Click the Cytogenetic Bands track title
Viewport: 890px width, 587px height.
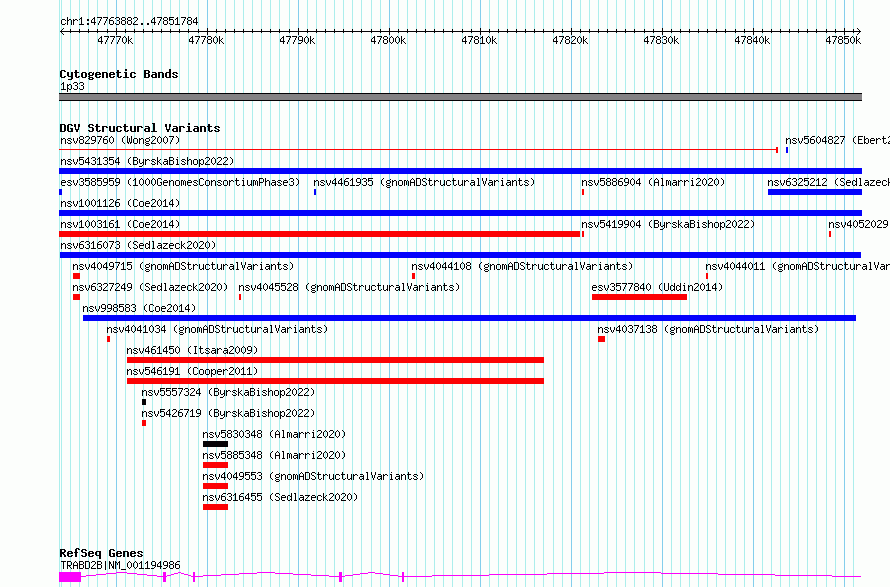point(119,74)
